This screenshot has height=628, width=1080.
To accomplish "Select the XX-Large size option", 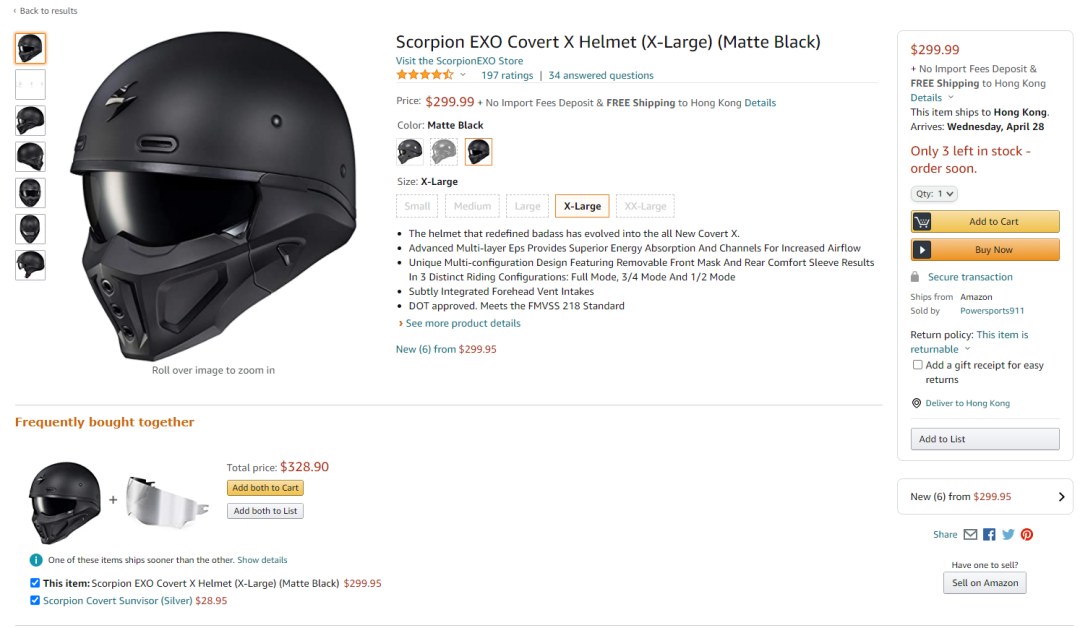I will pyautogui.click(x=645, y=206).
